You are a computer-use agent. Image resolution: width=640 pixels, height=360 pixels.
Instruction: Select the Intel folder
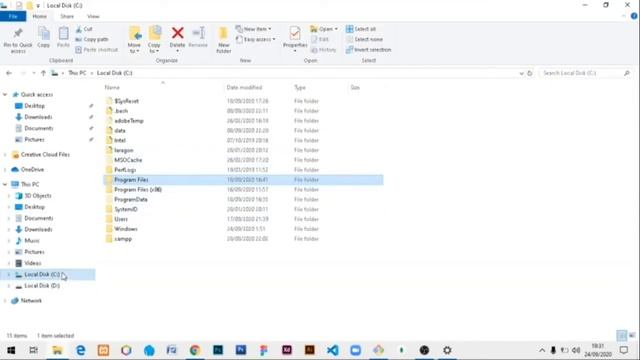[120, 140]
